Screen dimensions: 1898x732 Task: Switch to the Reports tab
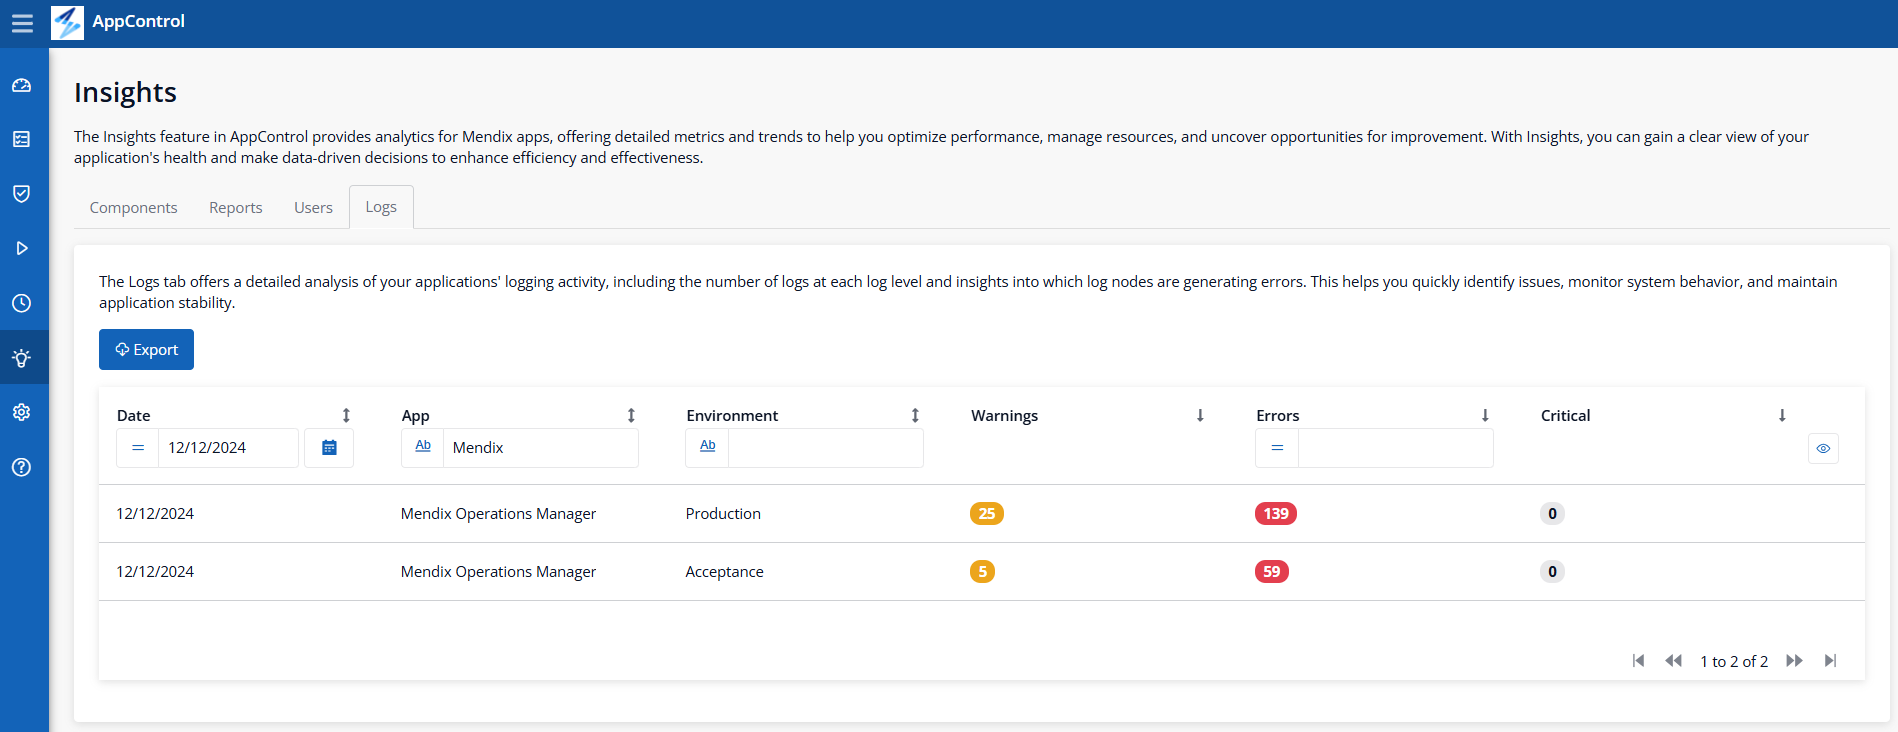[x=236, y=207]
